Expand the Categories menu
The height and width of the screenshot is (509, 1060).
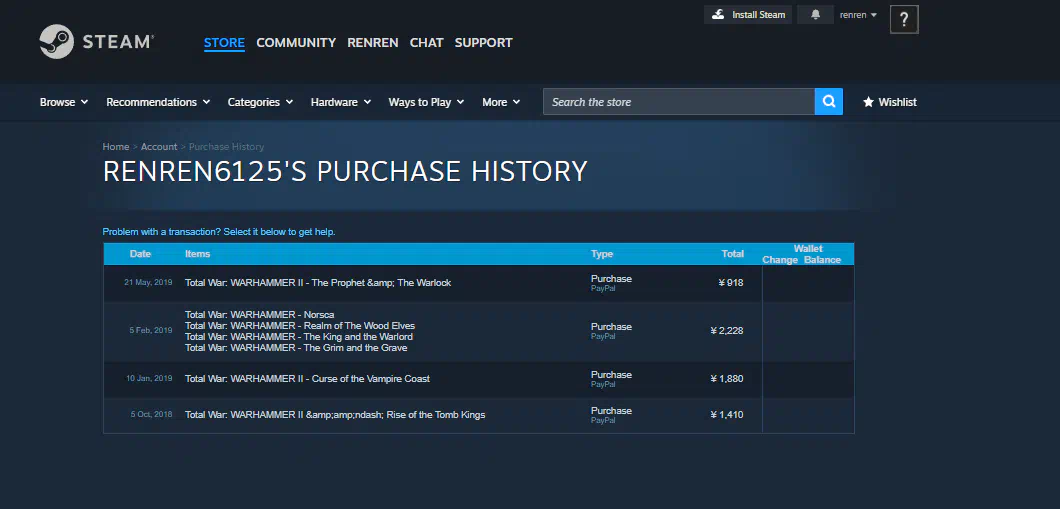[260, 102]
